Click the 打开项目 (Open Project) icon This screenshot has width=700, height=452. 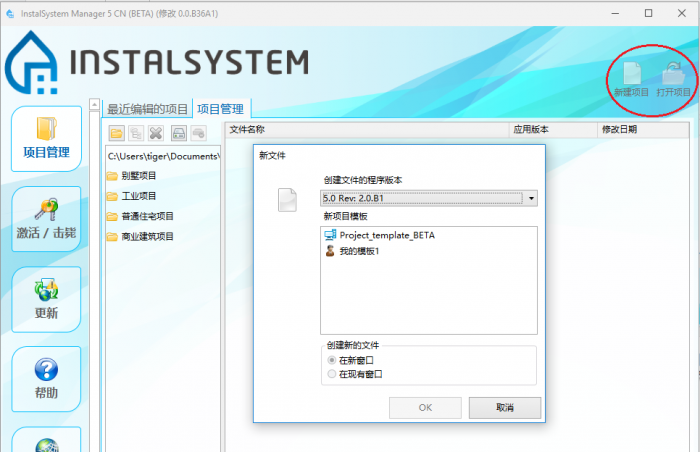673,76
